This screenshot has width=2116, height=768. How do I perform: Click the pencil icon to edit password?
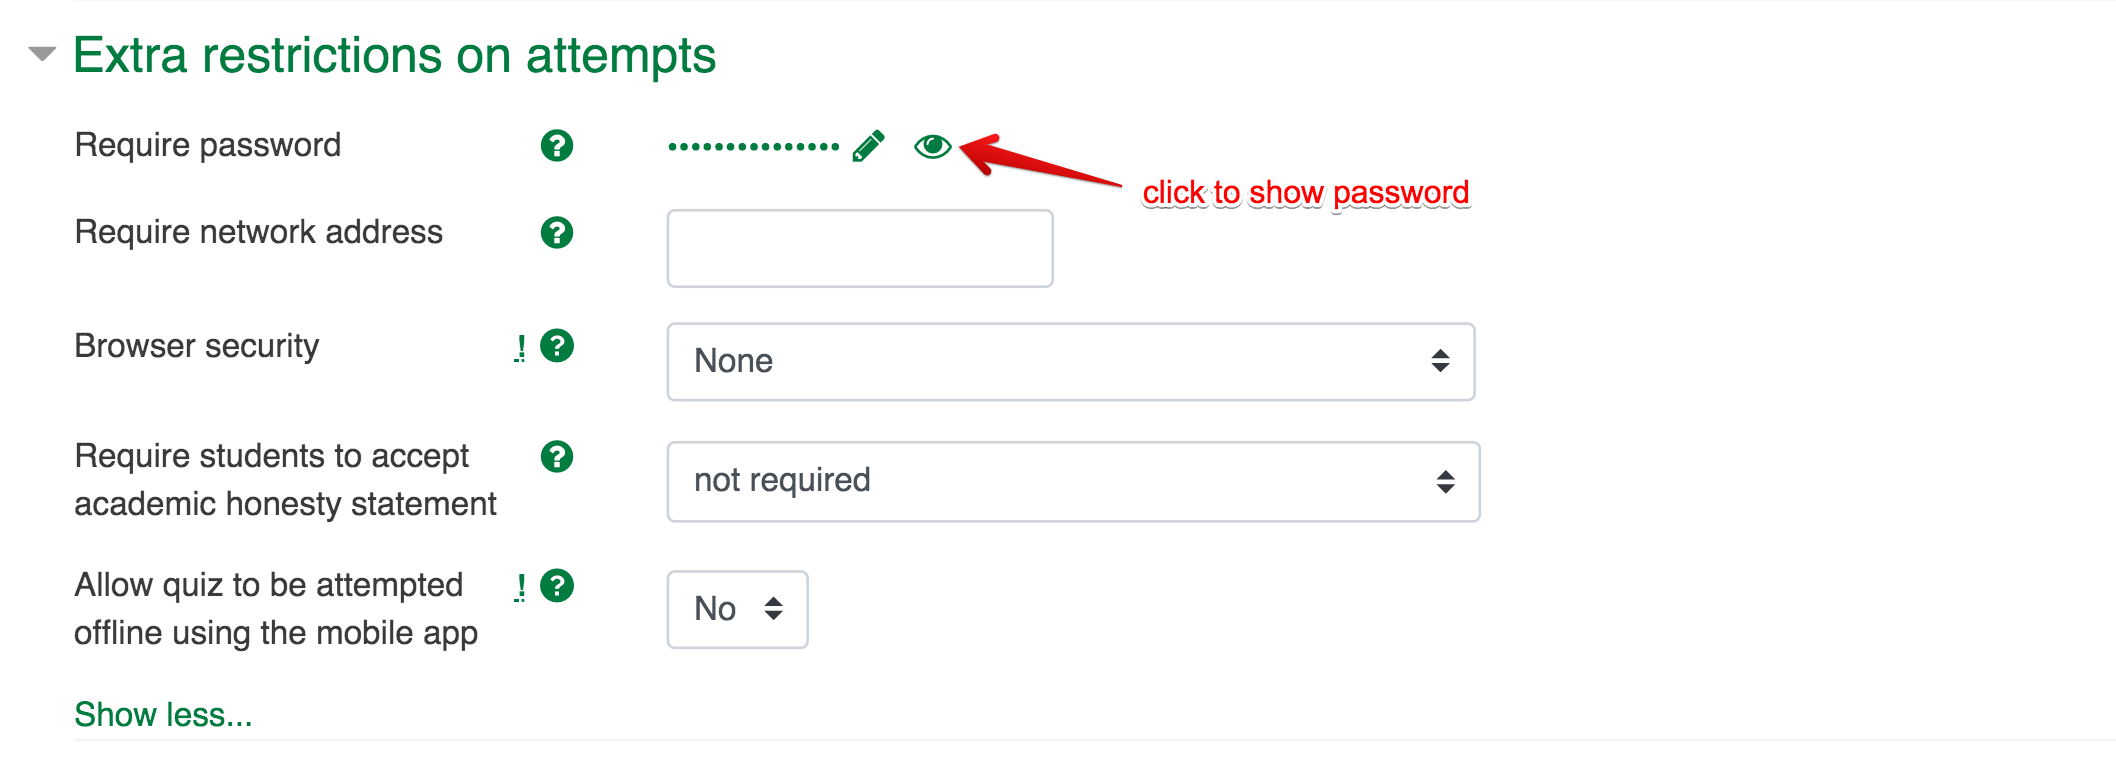tap(868, 146)
